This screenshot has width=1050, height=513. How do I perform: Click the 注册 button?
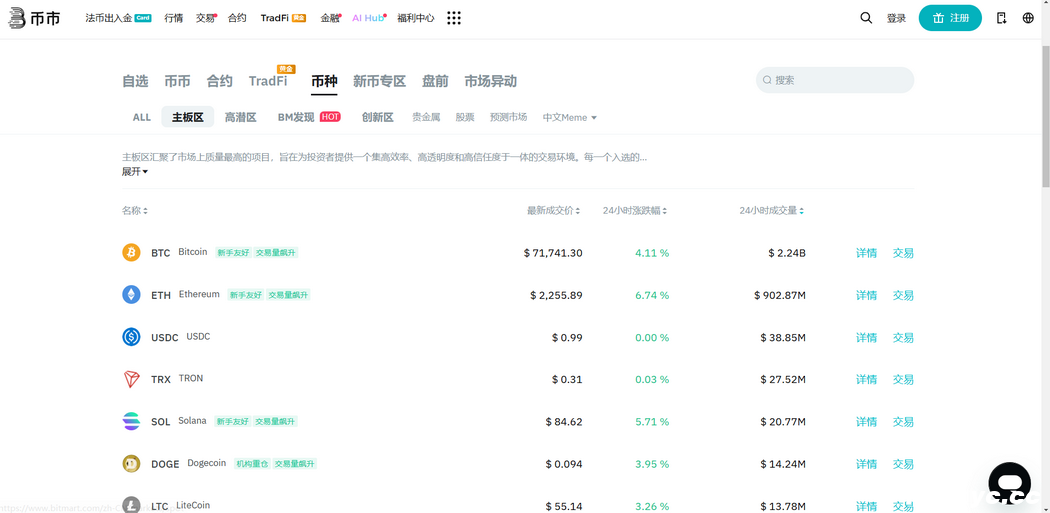click(x=950, y=18)
